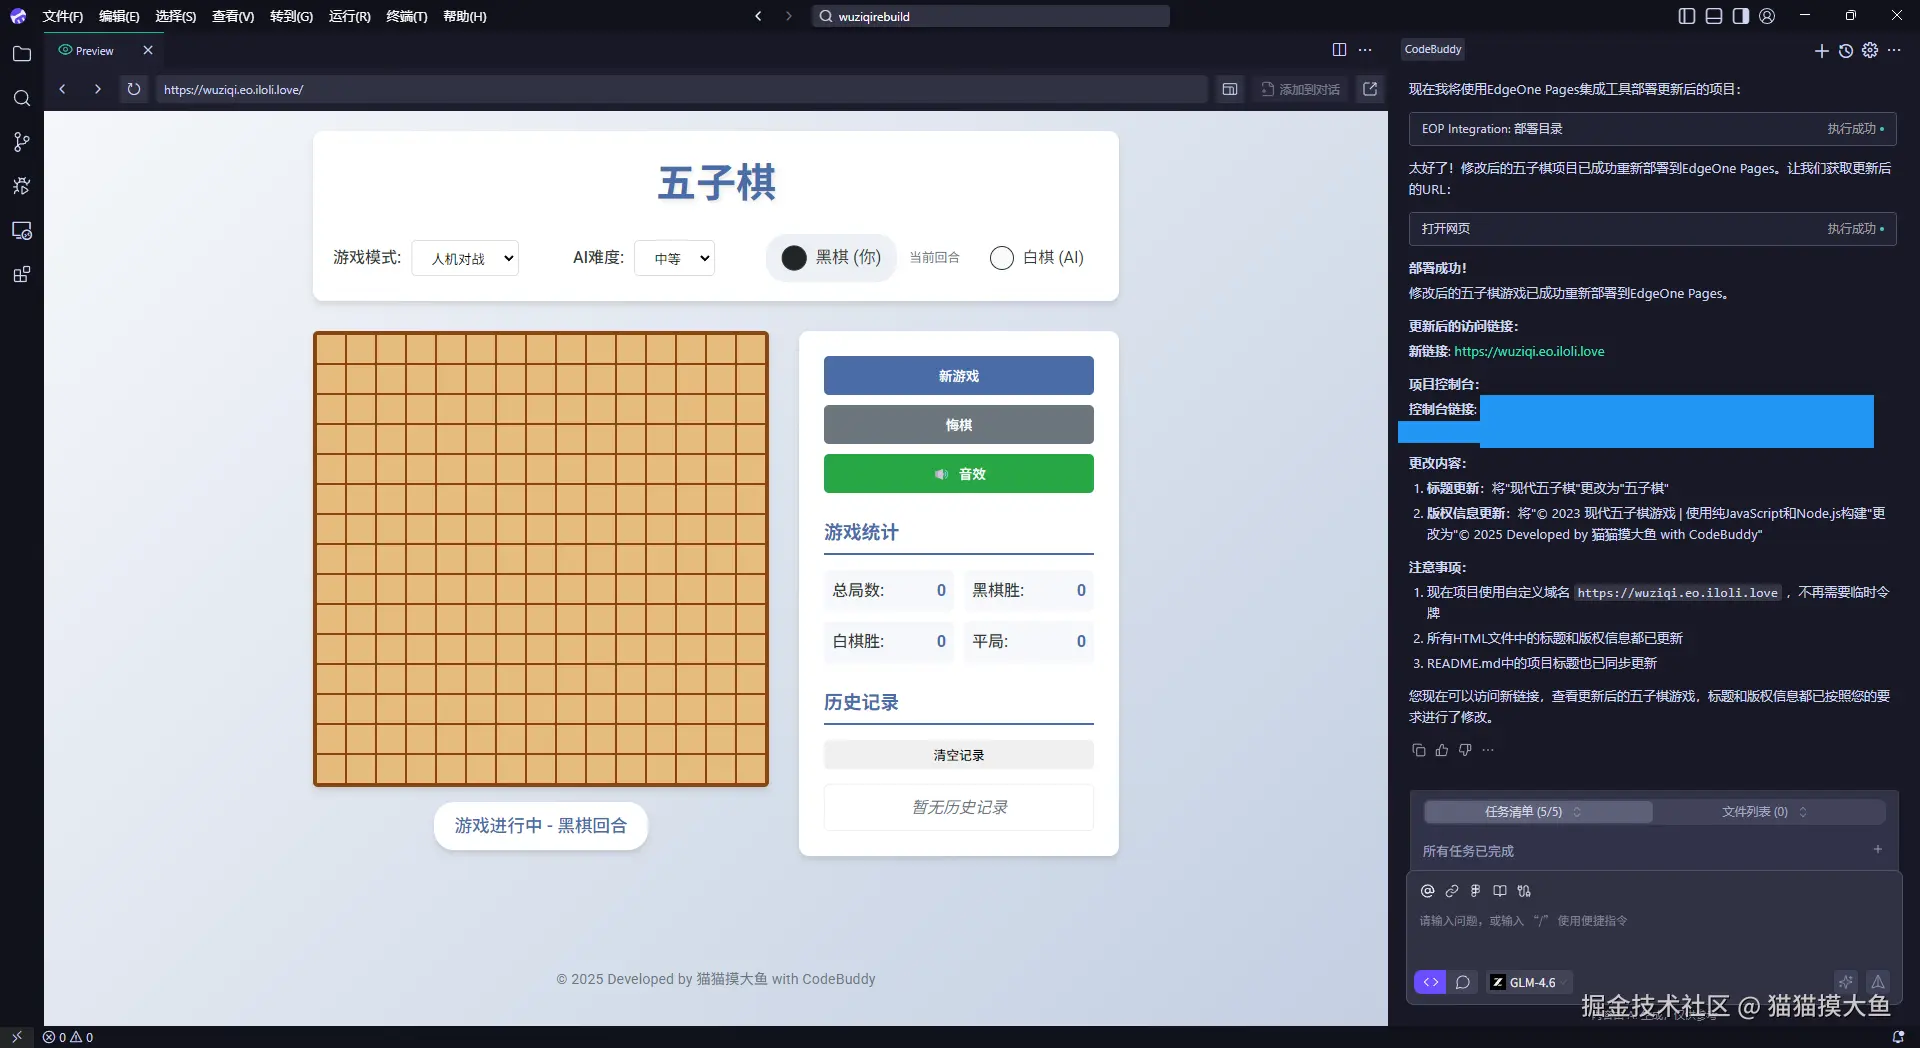Open the 编辑(E) menu
Image resolution: width=1920 pixels, height=1048 pixels.
click(x=119, y=16)
